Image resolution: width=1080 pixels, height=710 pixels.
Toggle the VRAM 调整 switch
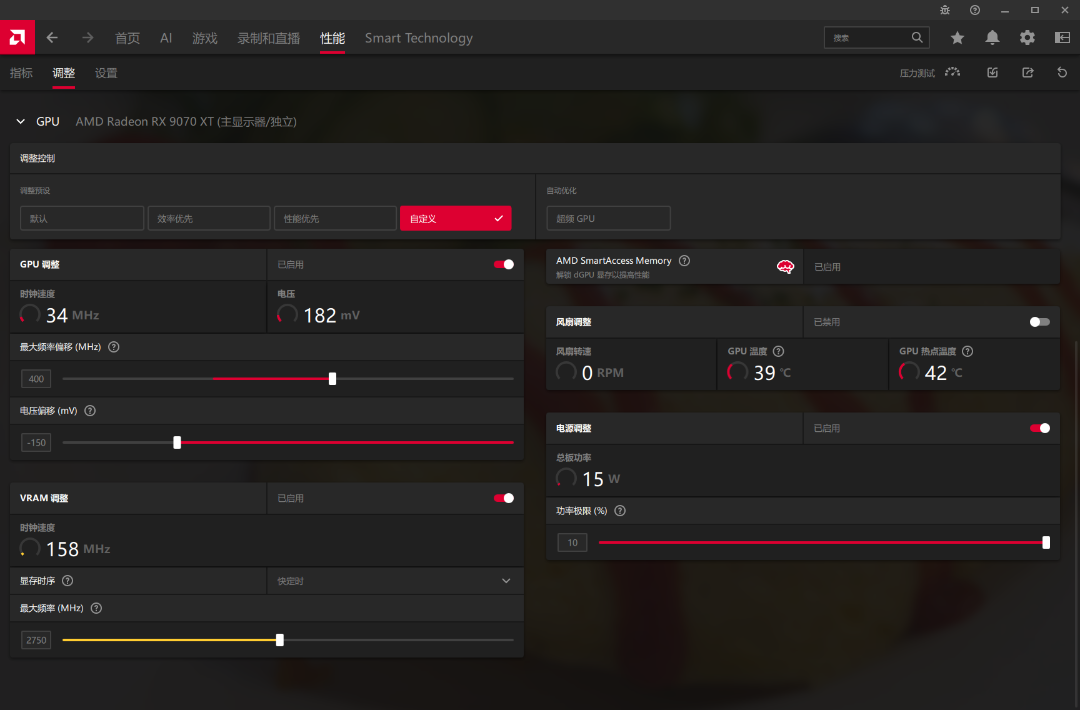click(504, 498)
